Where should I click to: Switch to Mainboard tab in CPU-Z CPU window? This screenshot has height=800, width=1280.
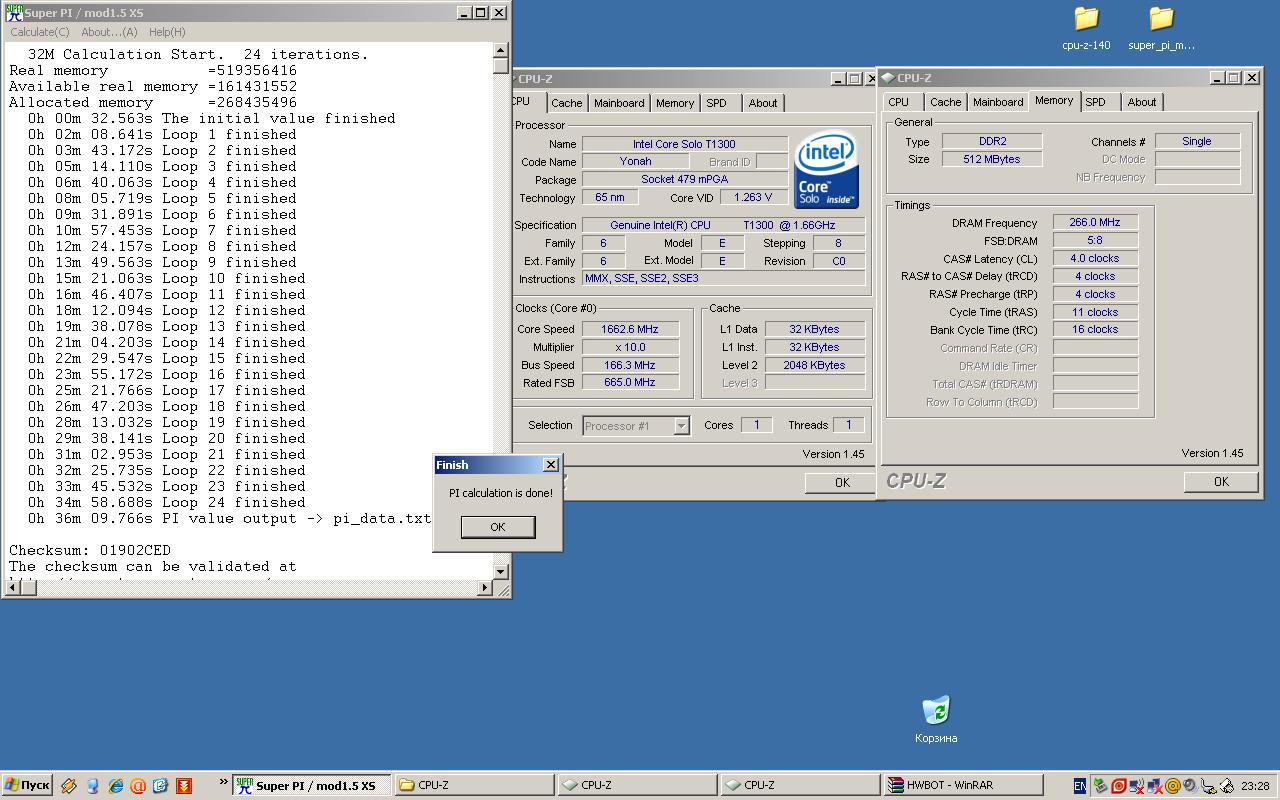(619, 103)
